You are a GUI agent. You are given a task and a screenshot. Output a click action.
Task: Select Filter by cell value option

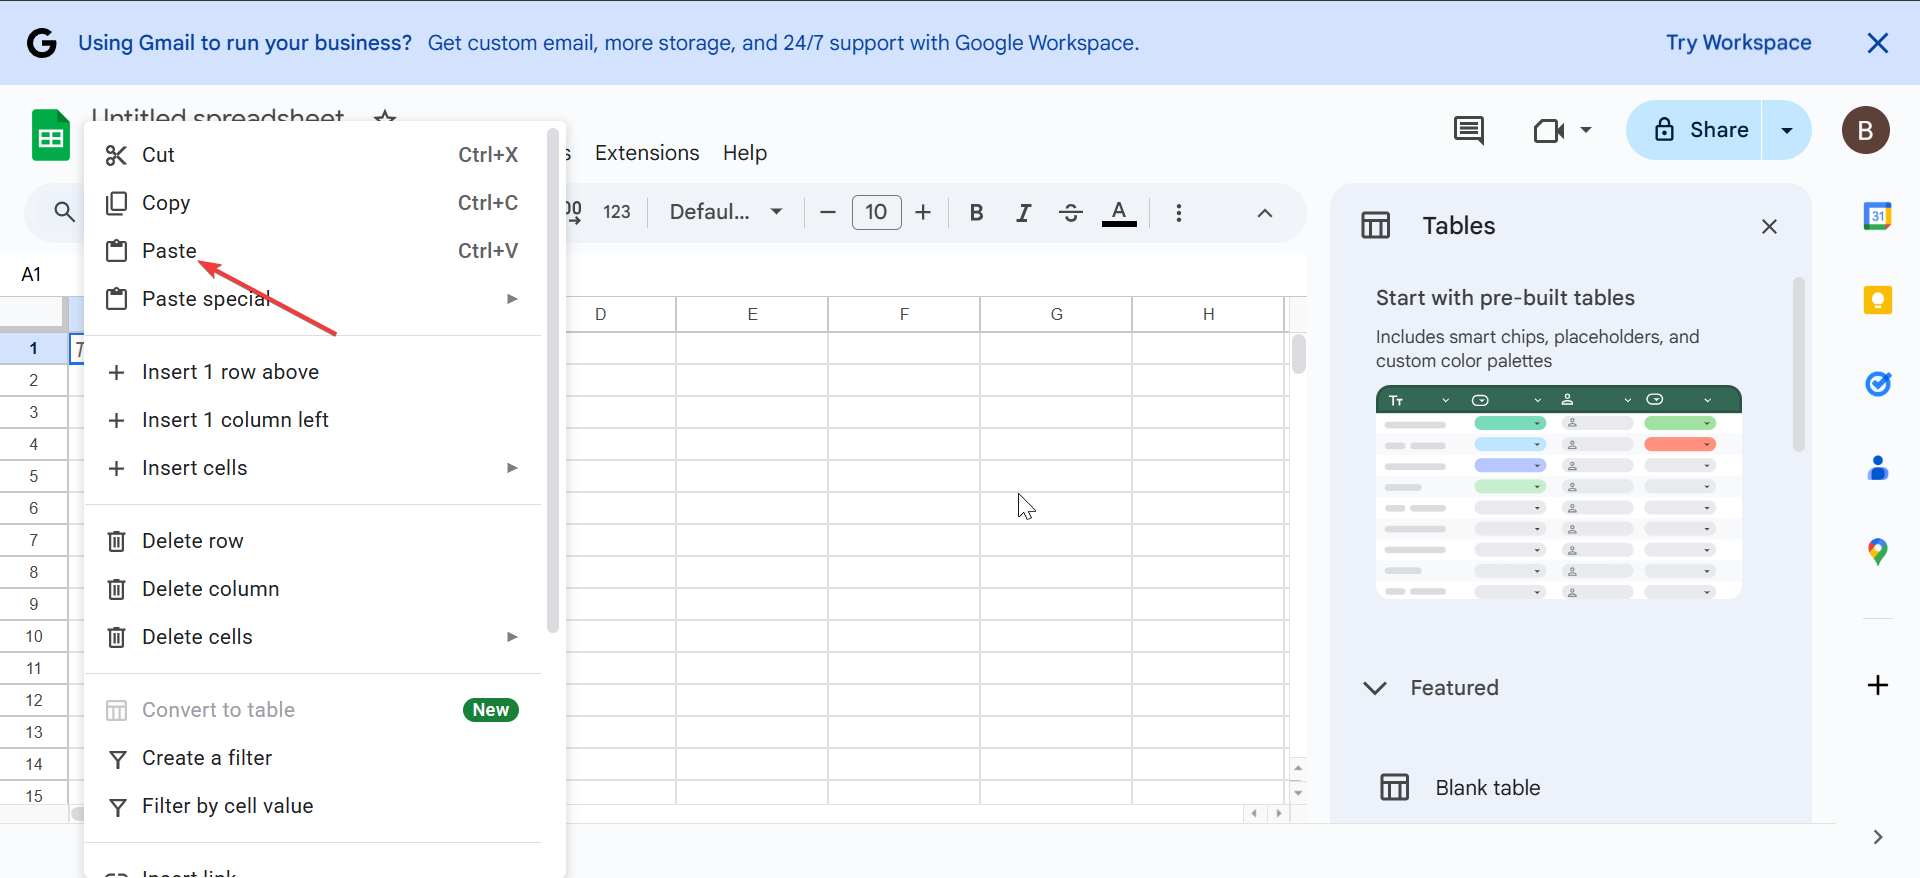(313, 806)
